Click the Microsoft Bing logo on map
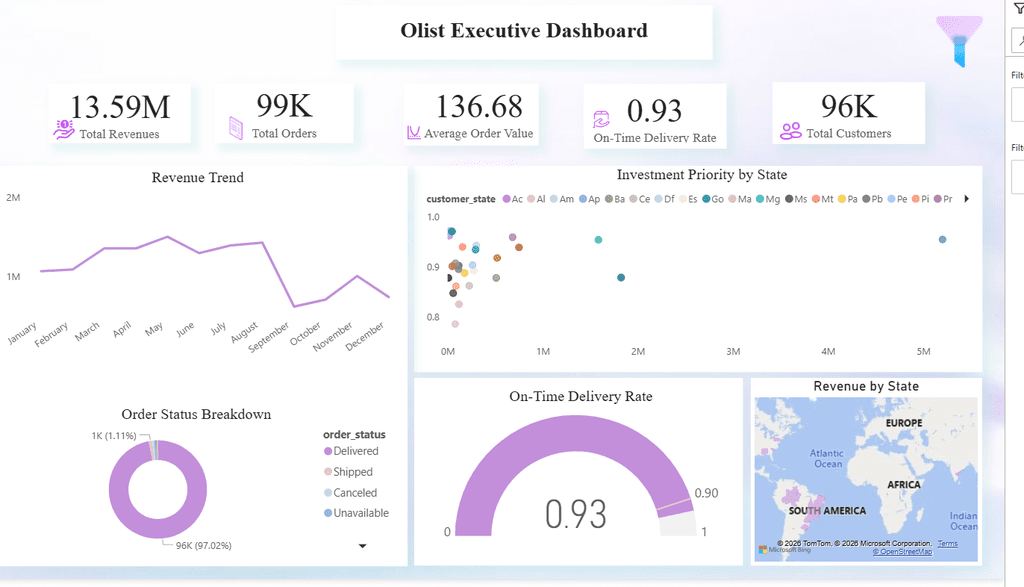The width and height of the screenshot is (1024, 587). [784, 549]
